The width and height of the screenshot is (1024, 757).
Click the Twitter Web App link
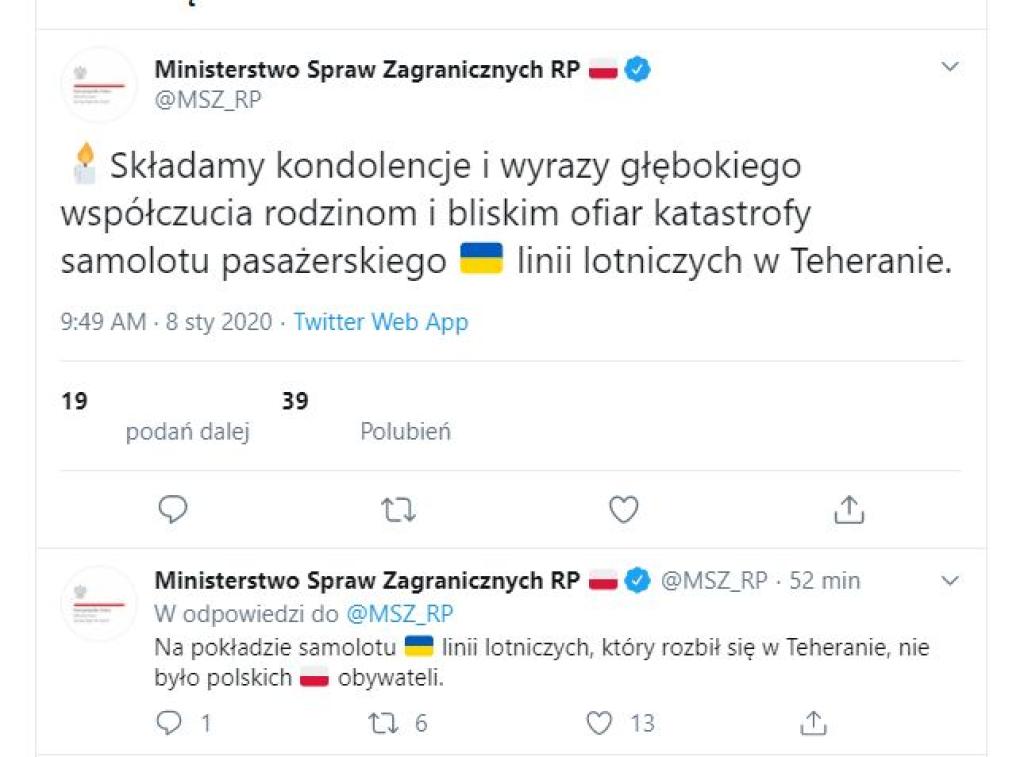click(x=380, y=322)
